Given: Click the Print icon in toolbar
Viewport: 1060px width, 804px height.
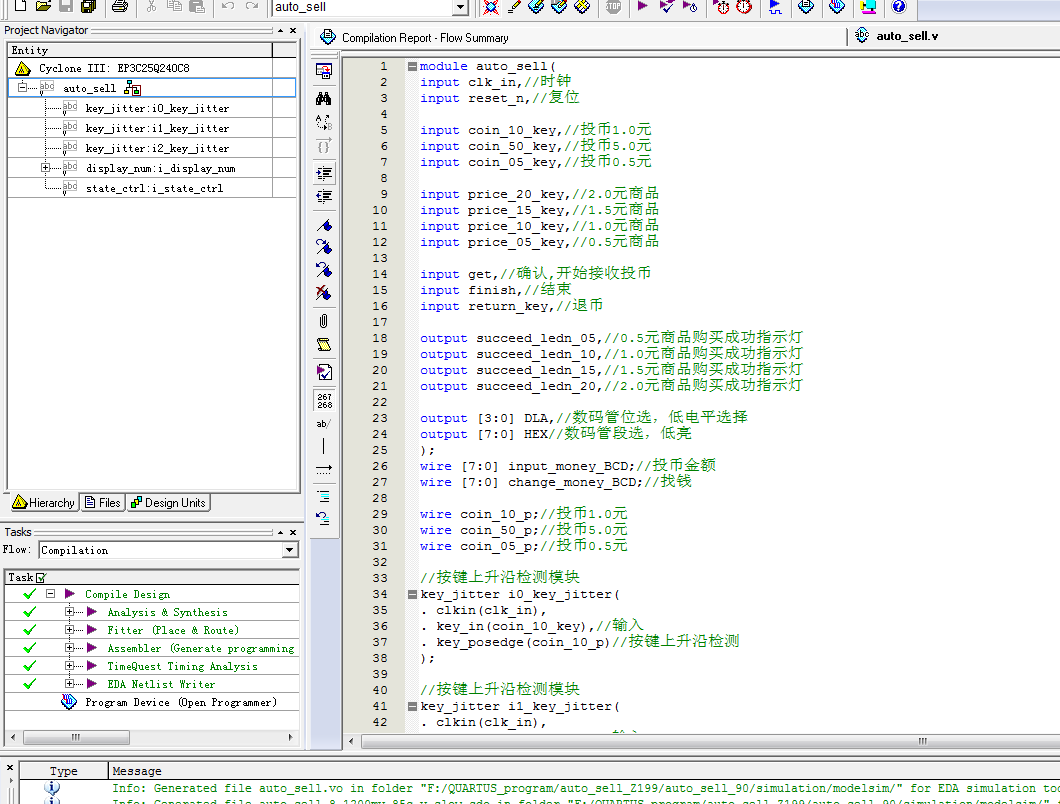Looking at the screenshot, I should point(119,7).
